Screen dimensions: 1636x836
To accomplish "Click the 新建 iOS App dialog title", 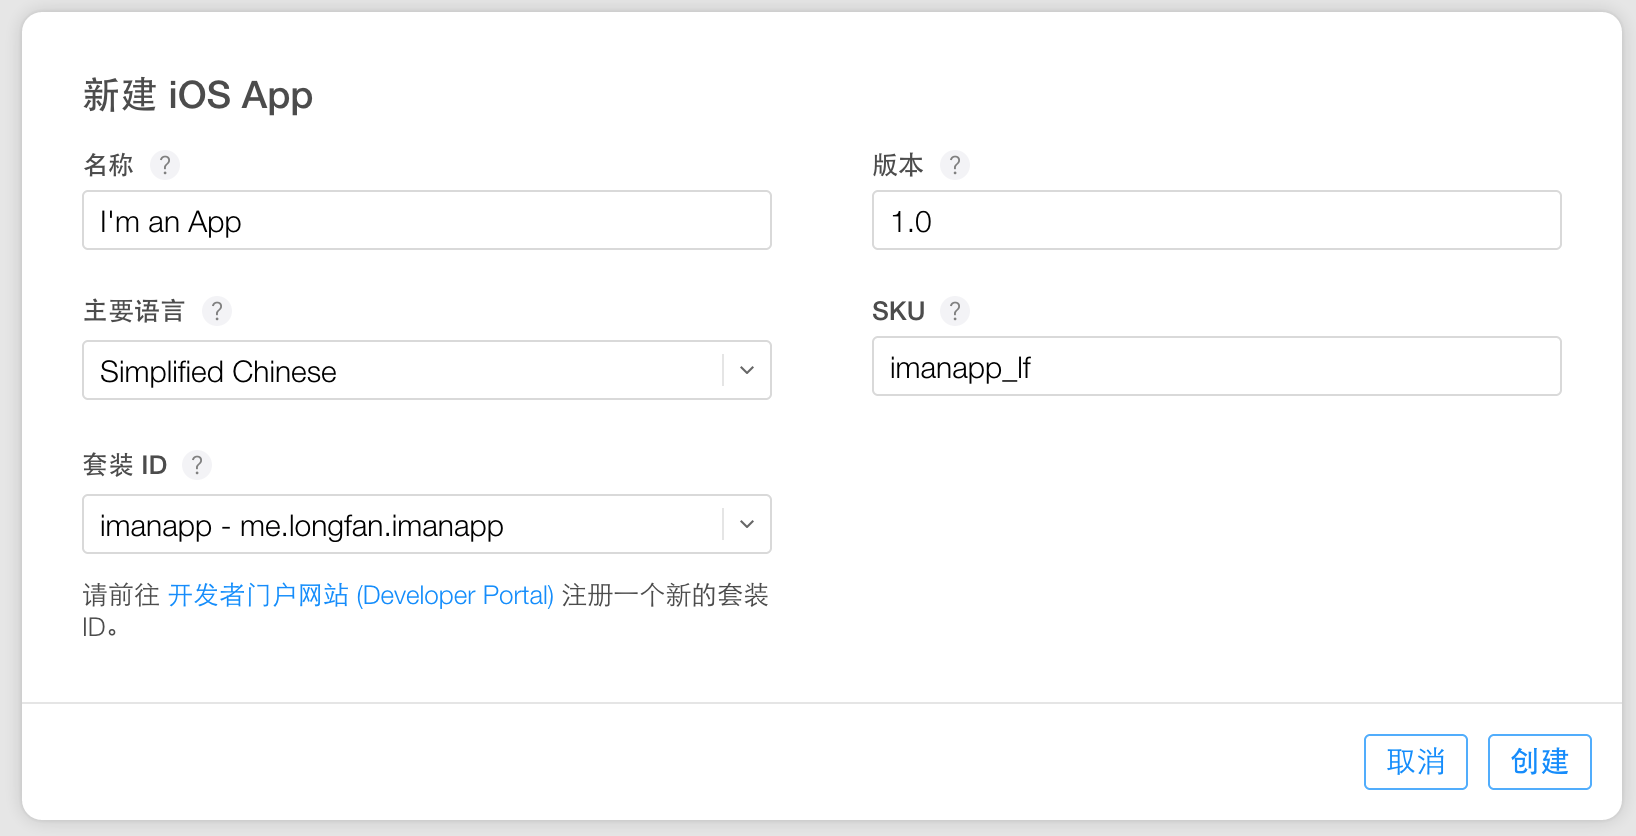I will (x=198, y=96).
